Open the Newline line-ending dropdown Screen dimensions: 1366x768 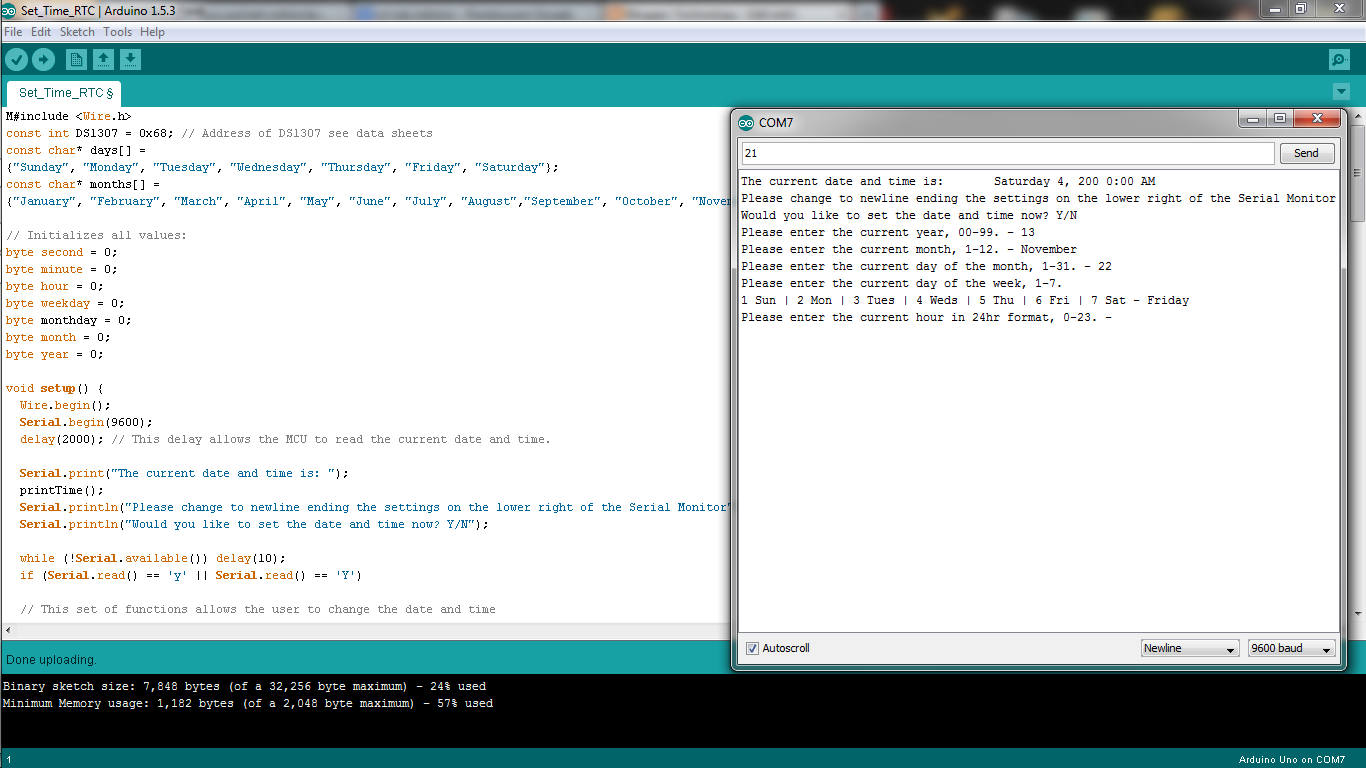coord(1190,649)
